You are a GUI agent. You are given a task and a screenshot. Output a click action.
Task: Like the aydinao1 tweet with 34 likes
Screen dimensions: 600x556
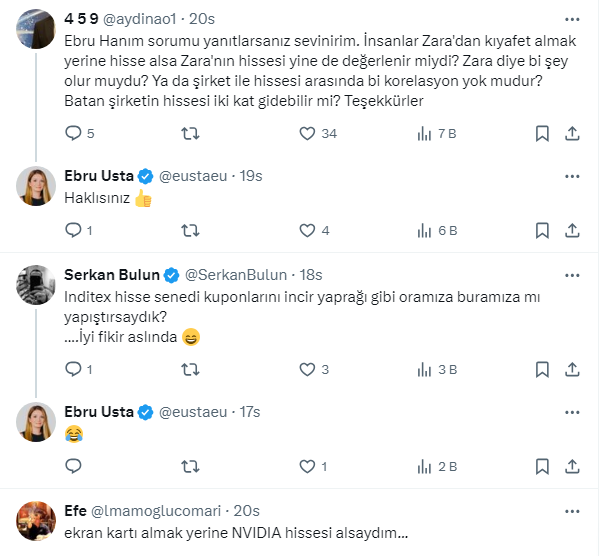click(x=307, y=133)
